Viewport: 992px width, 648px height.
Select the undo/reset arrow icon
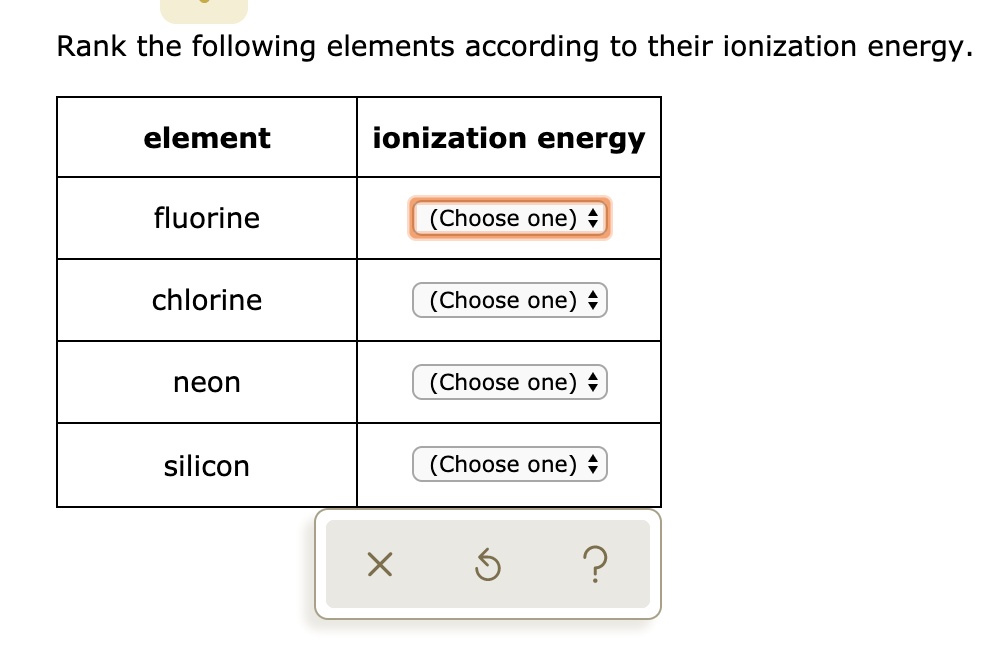487,565
